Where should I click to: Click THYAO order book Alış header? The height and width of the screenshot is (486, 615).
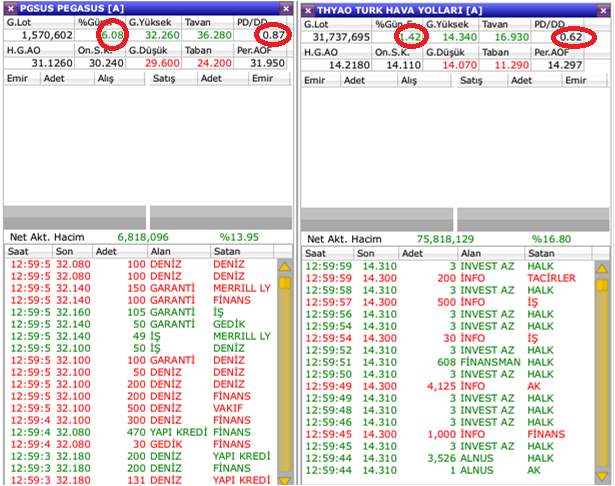pos(425,80)
